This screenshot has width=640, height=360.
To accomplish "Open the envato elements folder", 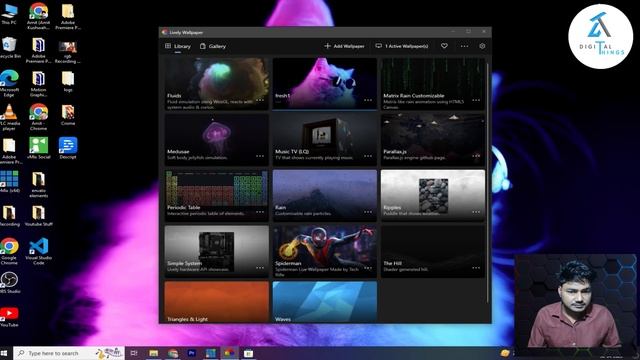I will [38, 184].
